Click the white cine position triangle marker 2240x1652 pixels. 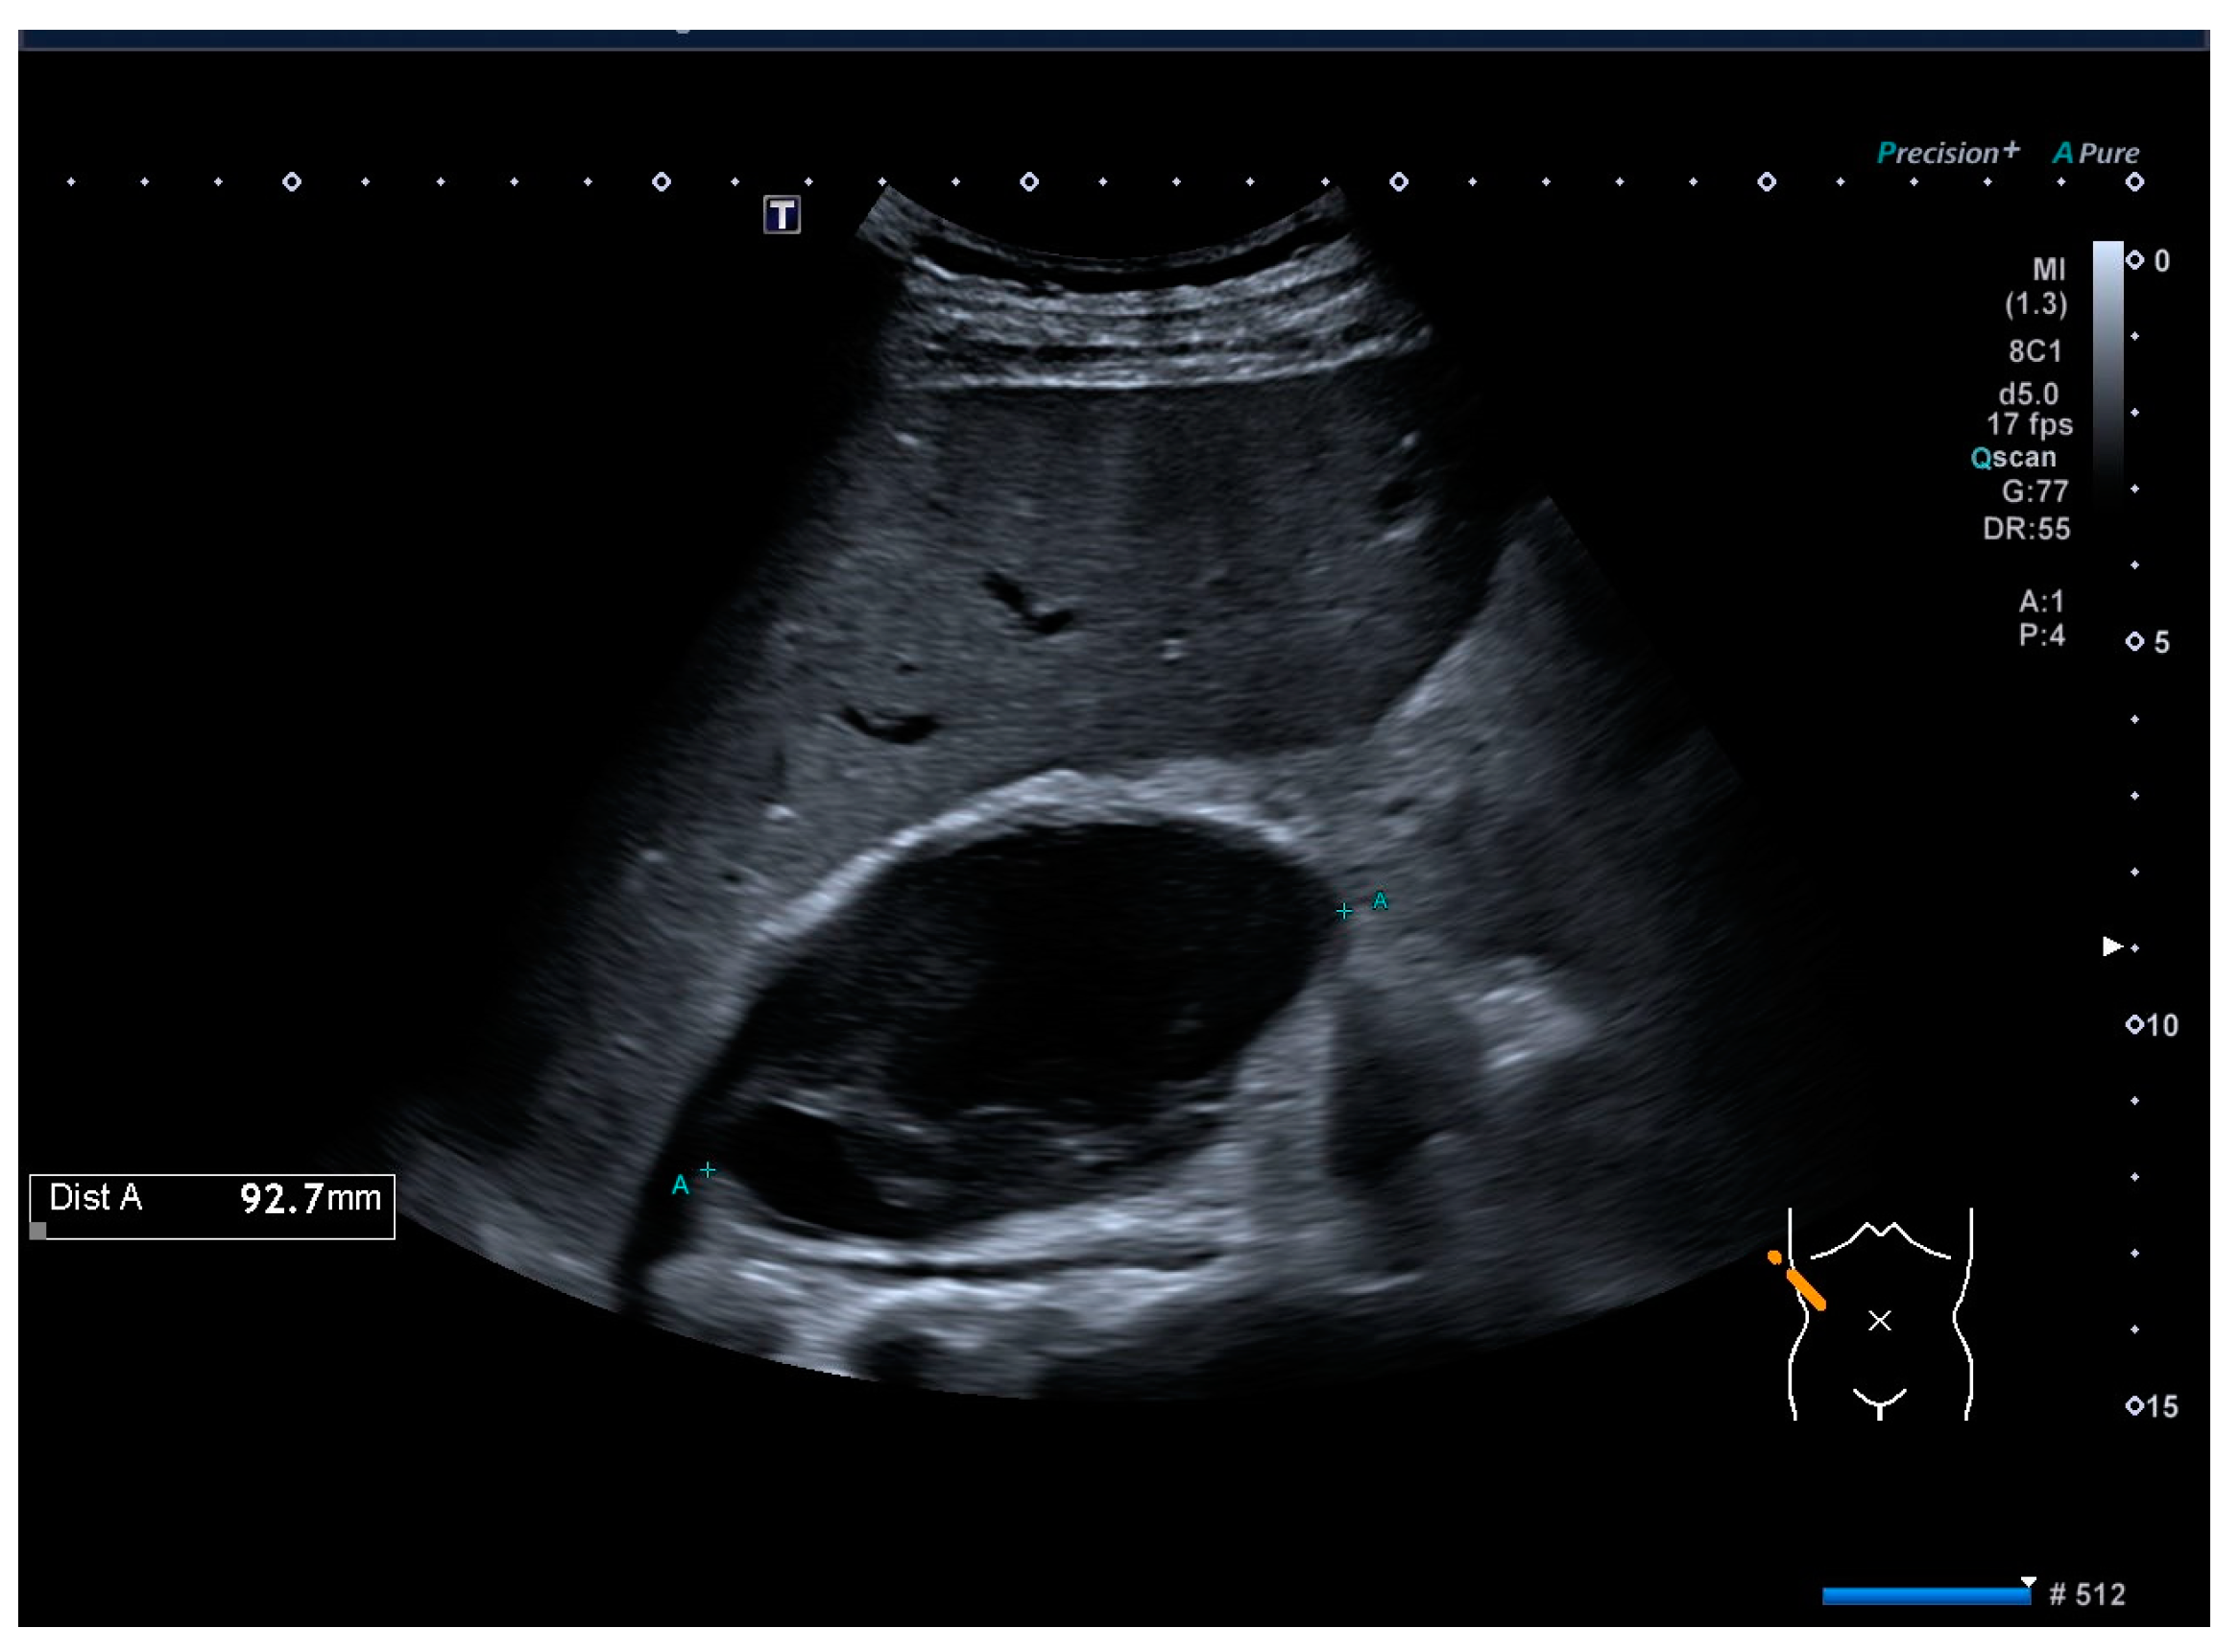[2028, 1582]
